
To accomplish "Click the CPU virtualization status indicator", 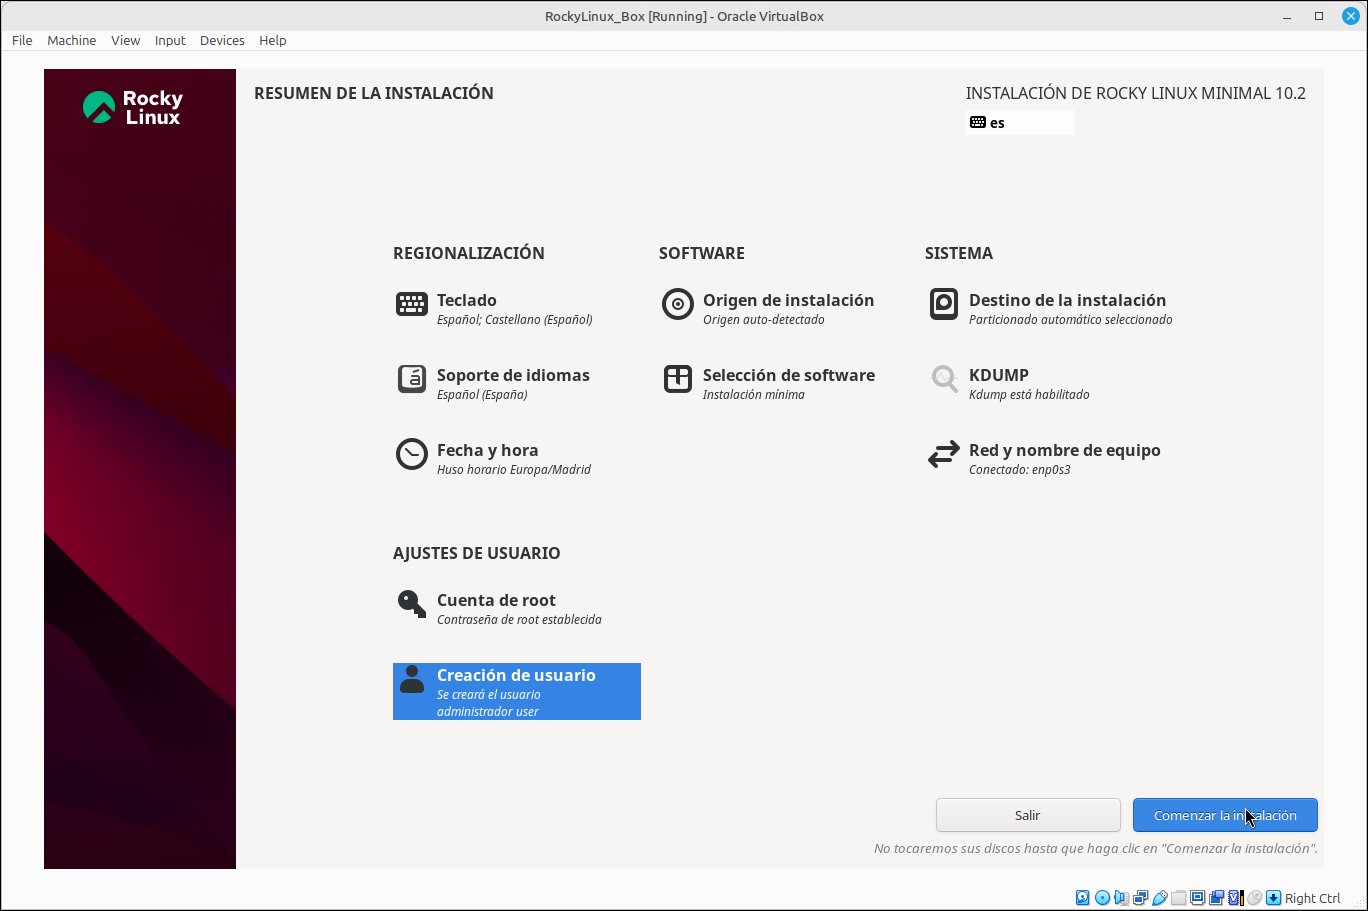I will 1235,898.
